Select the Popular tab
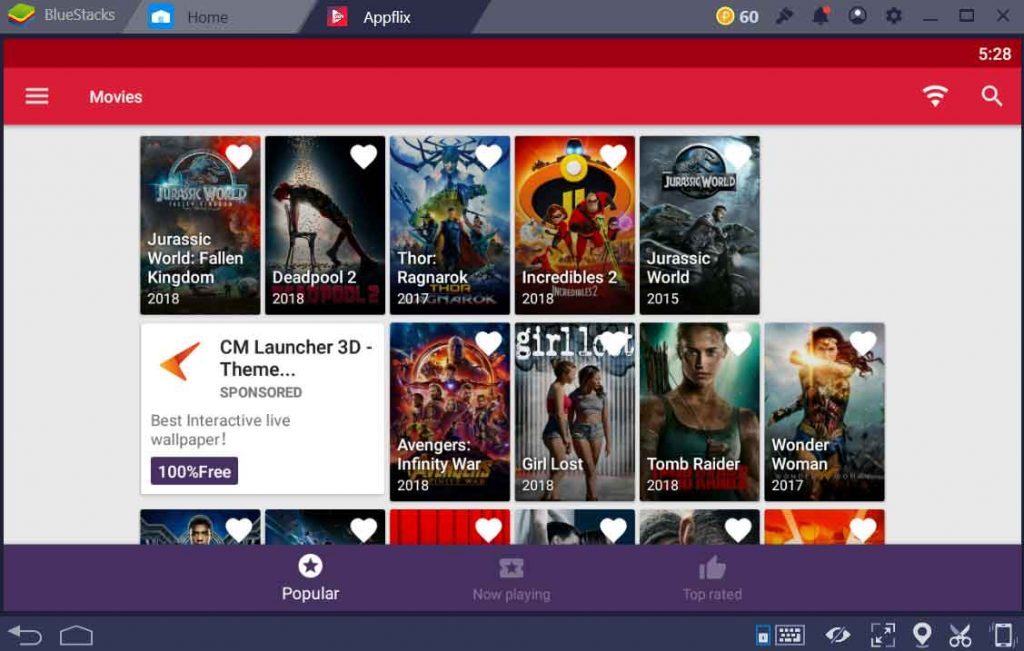 pyautogui.click(x=310, y=578)
